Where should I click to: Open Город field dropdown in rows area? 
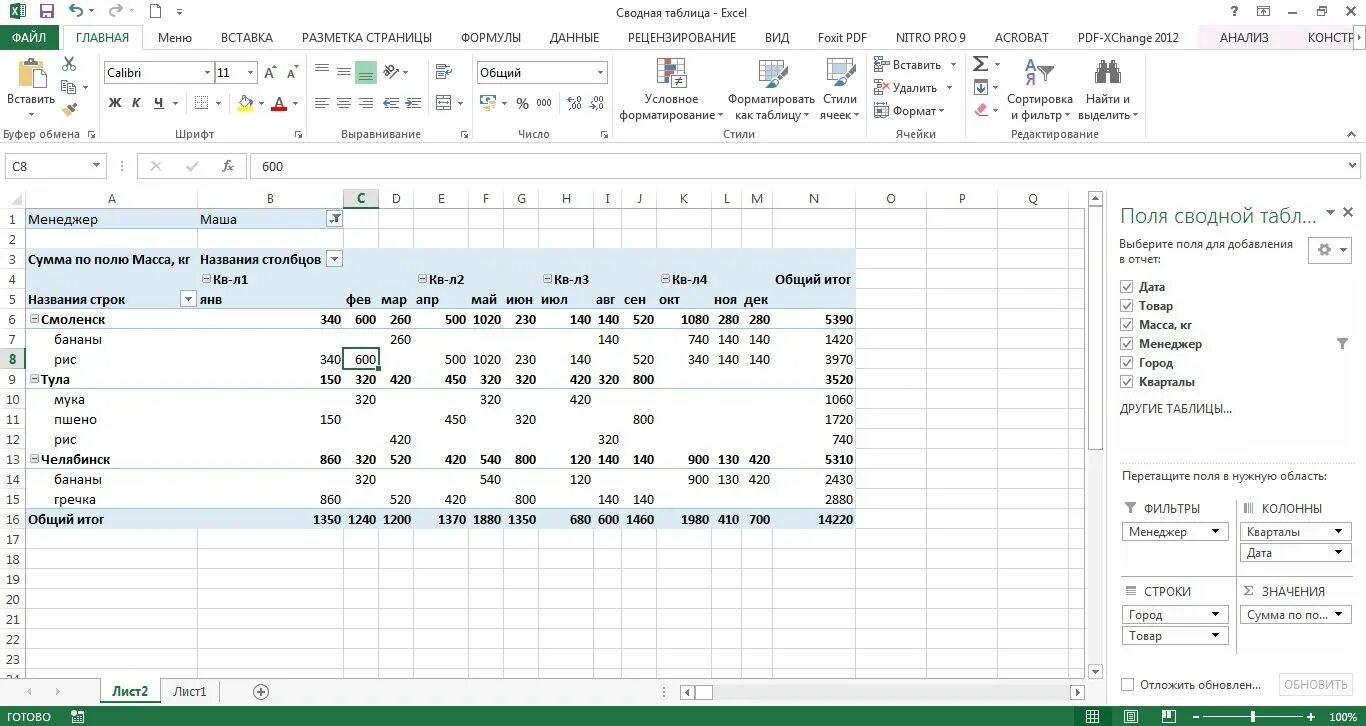pos(1216,615)
